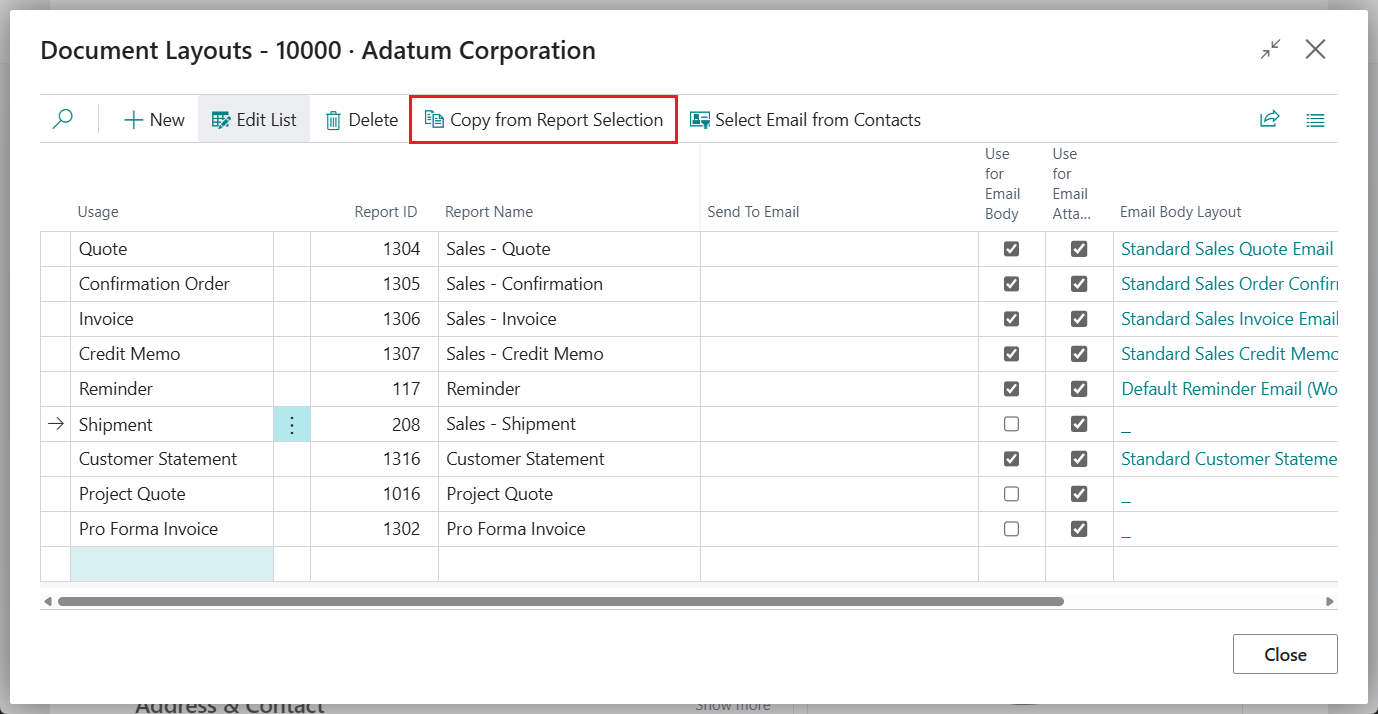Close the Document Layouts dialog
The image size is (1378, 714).
tap(1284, 653)
